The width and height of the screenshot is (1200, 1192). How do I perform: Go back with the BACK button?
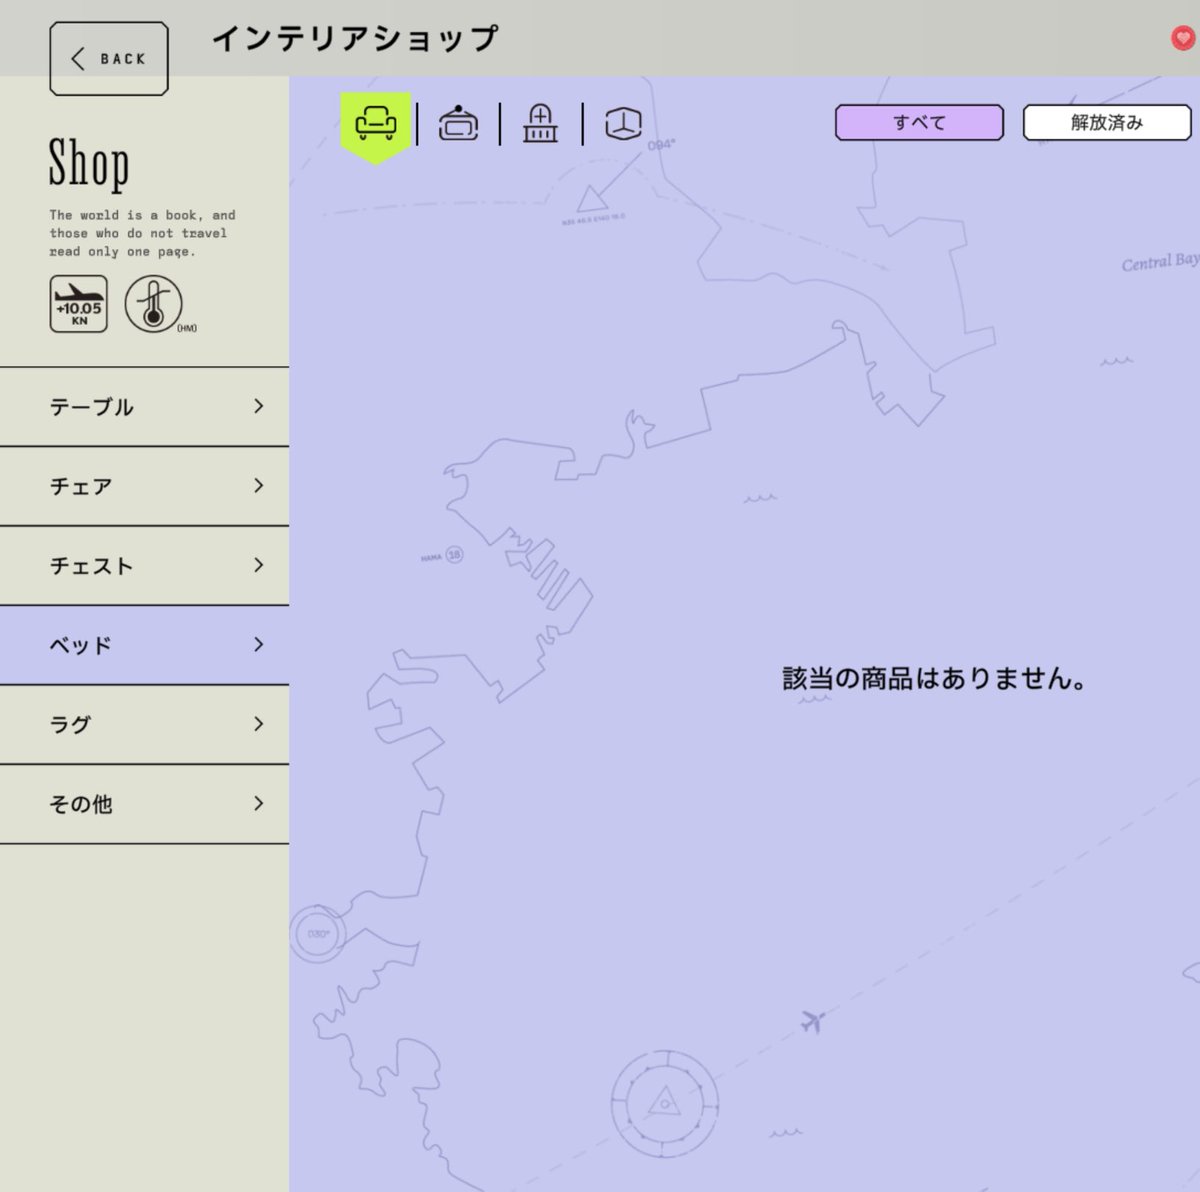[x=109, y=59]
